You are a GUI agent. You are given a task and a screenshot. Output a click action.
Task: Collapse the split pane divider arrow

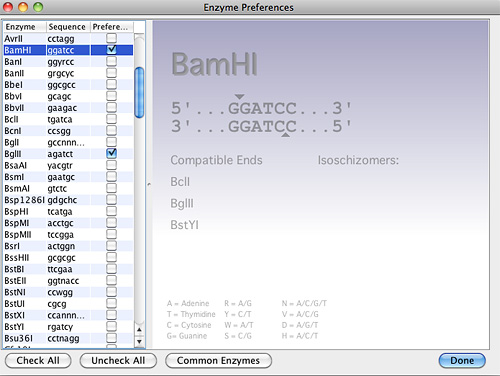click(149, 184)
